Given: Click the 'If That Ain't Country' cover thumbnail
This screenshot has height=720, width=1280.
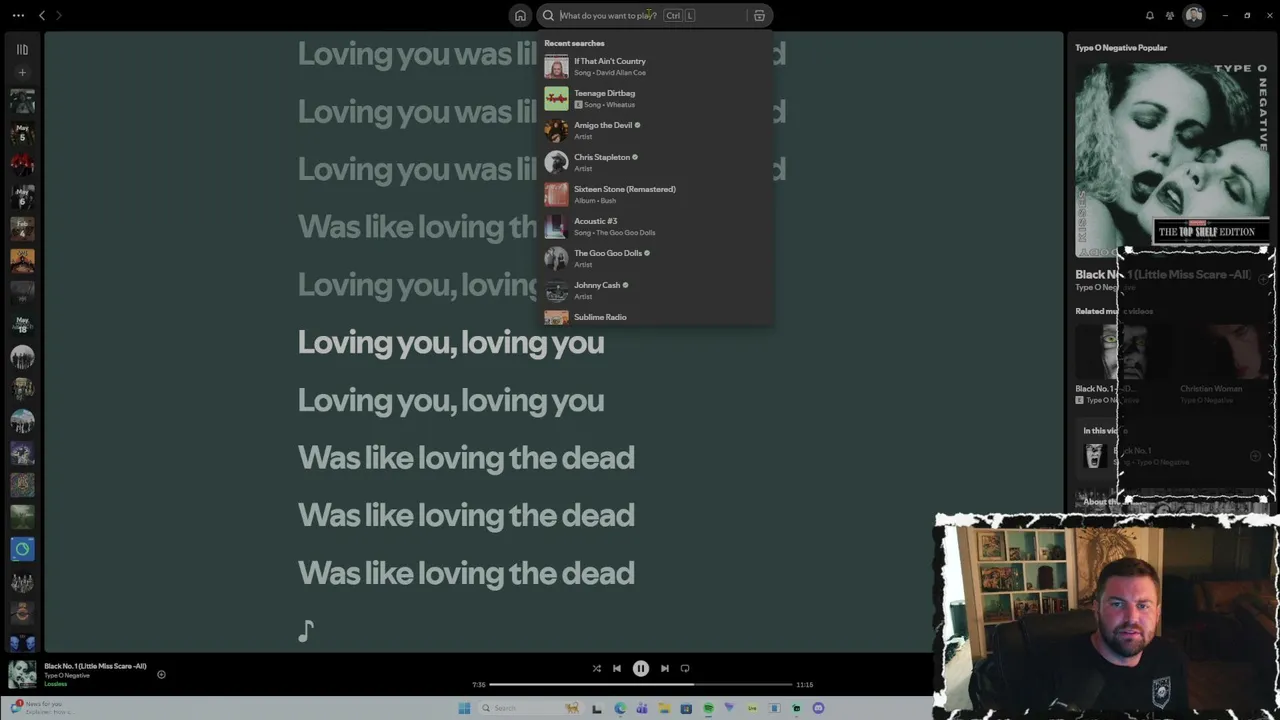Looking at the screenshot, I should click(x=556, y=67).
